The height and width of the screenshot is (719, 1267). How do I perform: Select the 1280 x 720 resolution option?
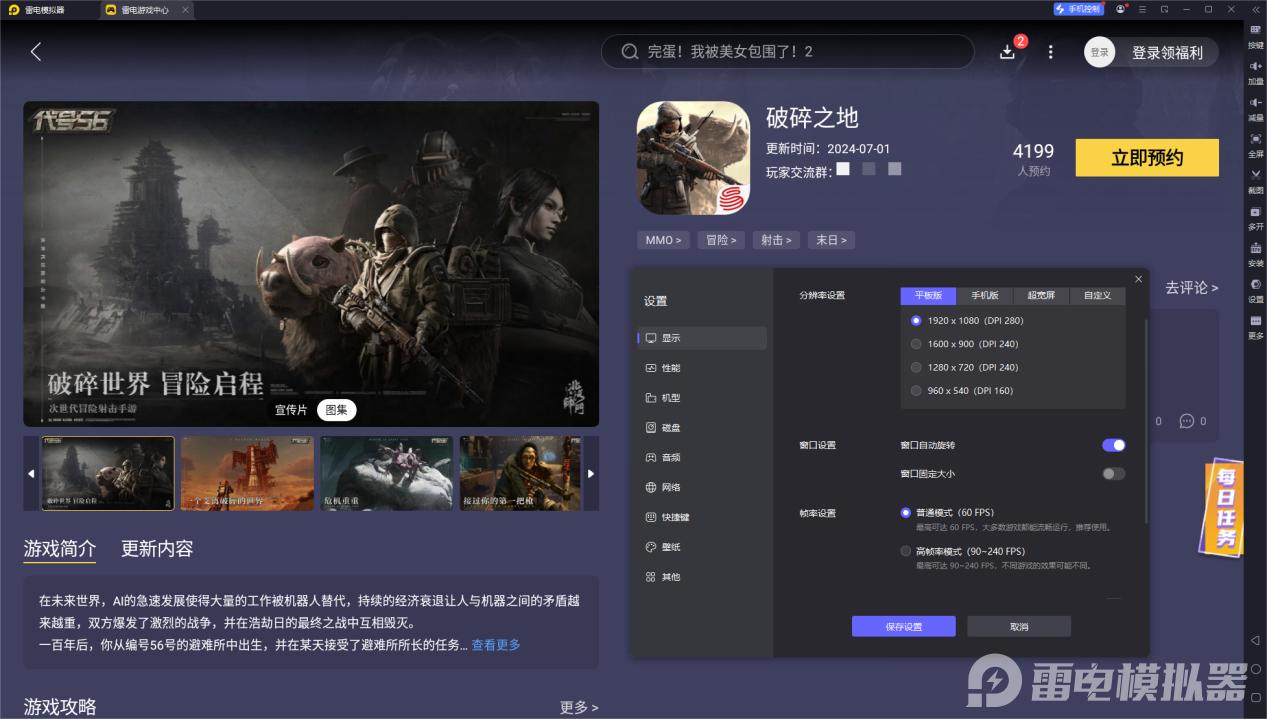[916, 367]
